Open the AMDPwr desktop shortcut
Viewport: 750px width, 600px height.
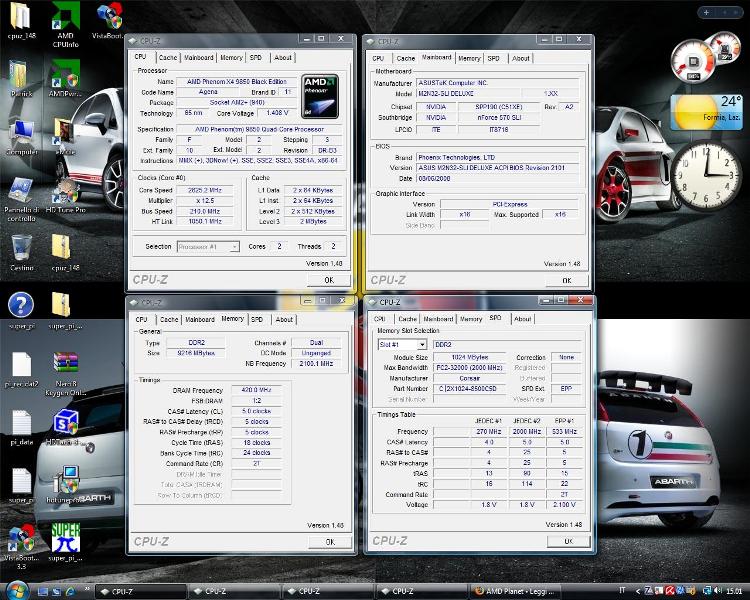[66, 78]
